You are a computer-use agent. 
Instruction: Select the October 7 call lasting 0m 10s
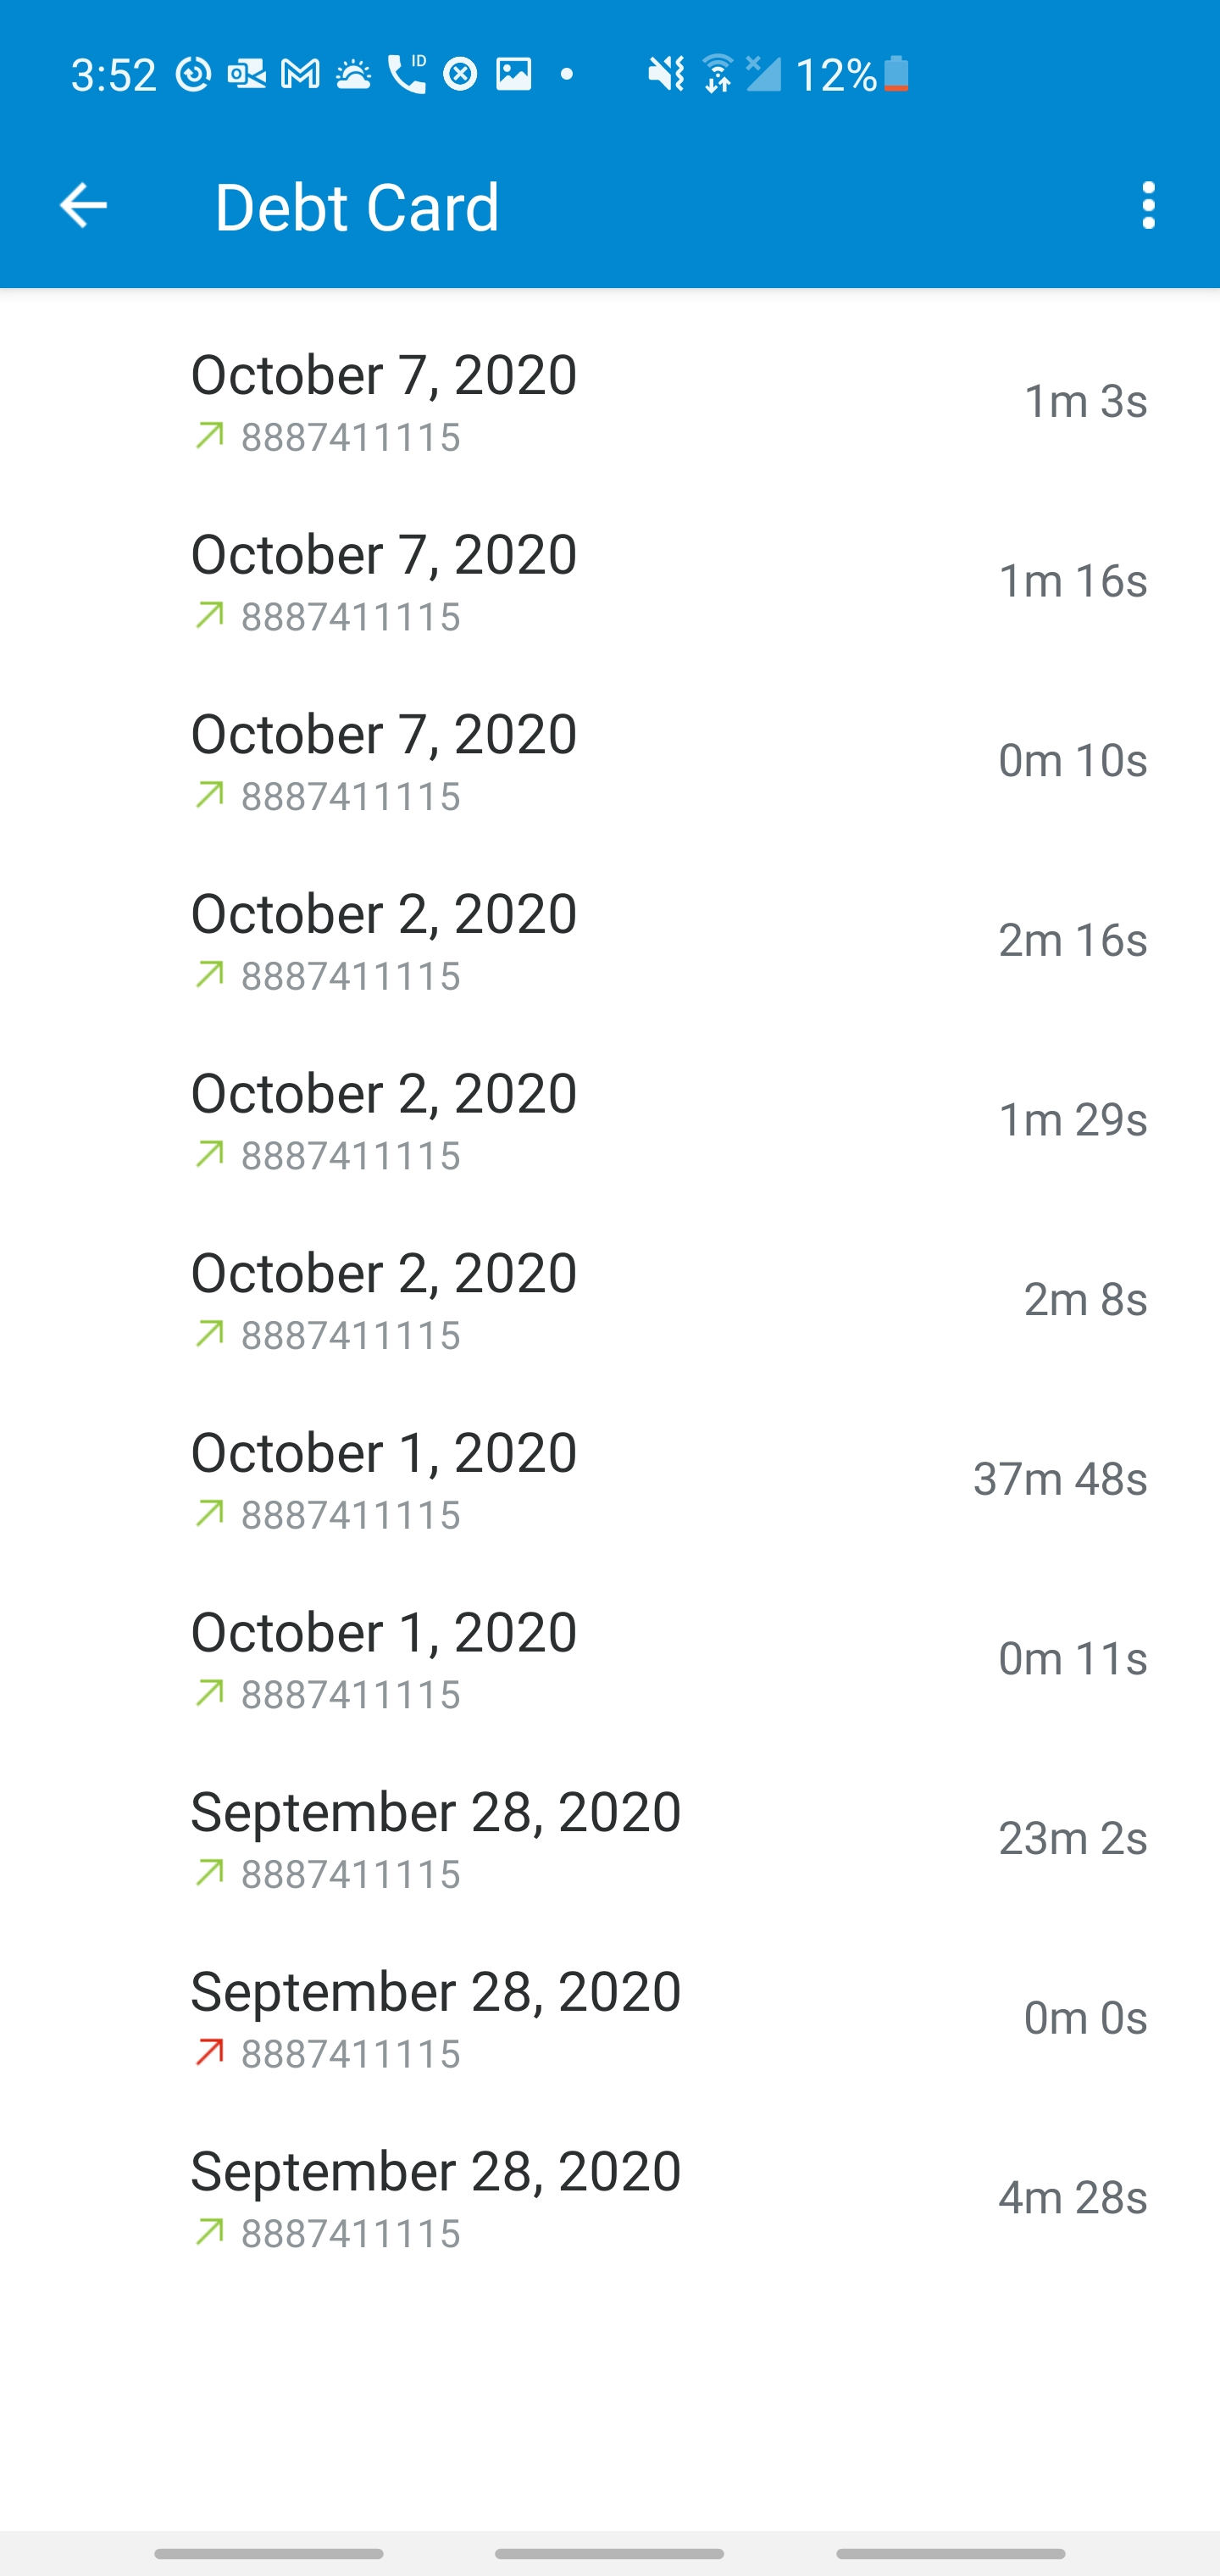610,761
